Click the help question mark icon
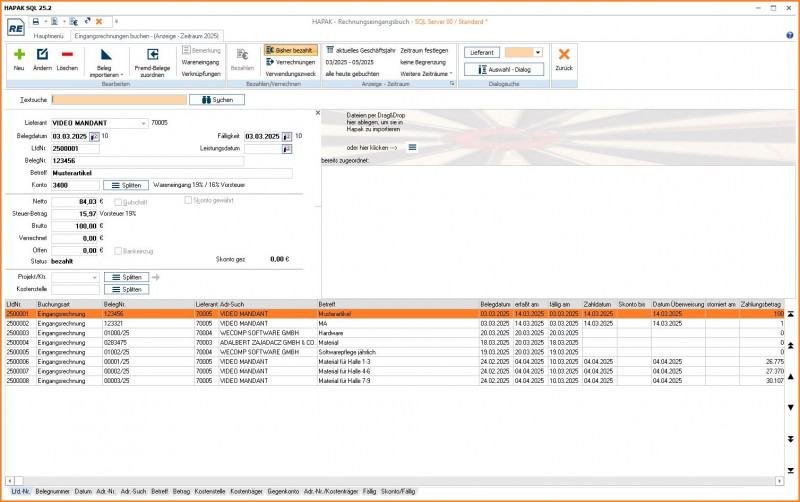Screen dimensions: 800x502 click(790, 35)
